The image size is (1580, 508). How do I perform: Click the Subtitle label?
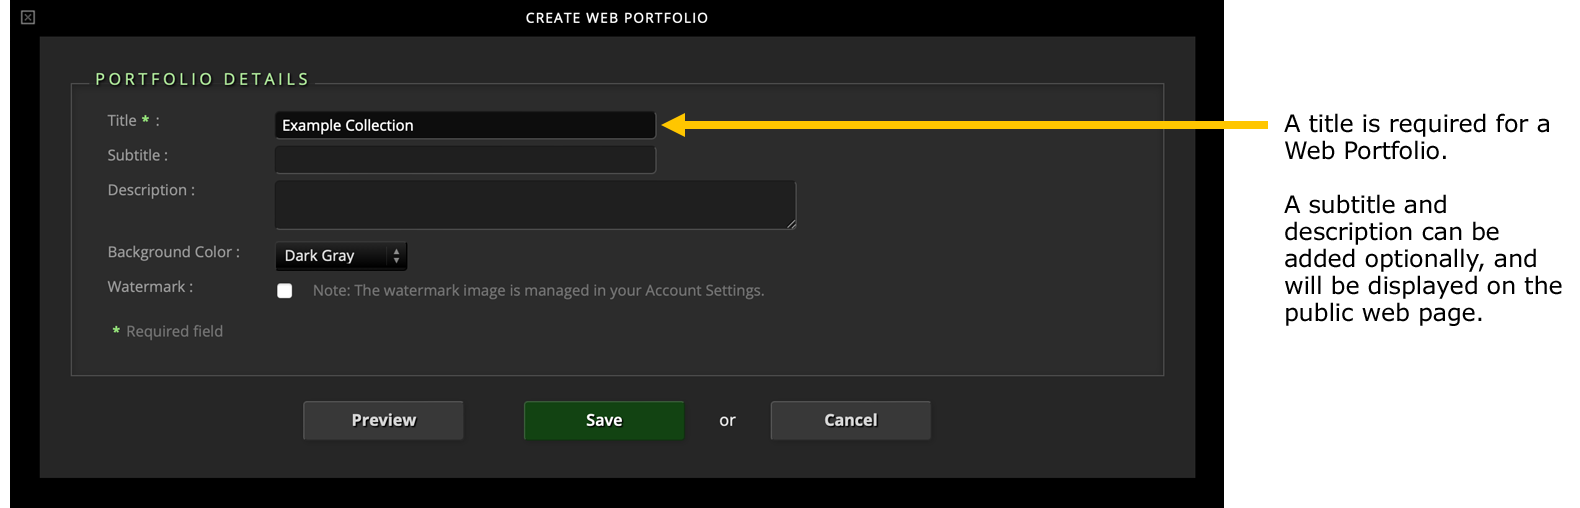coord(137,155)
